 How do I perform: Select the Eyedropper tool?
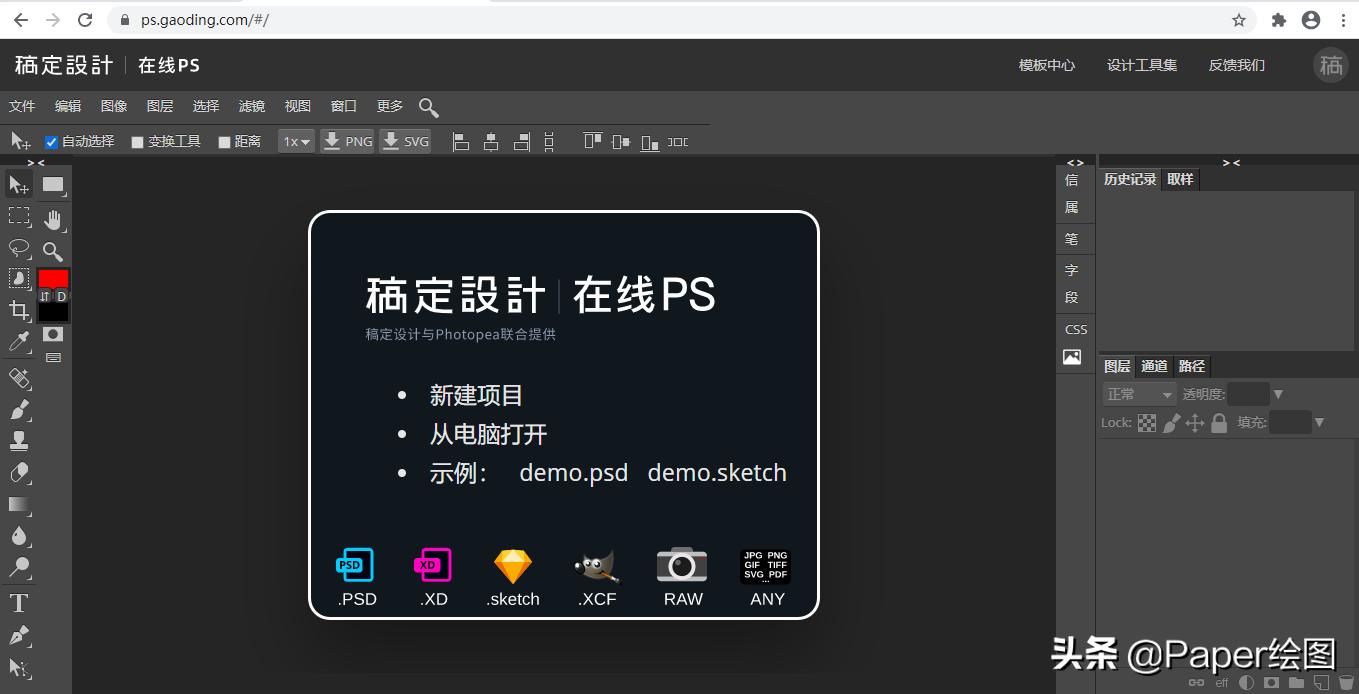point(17,343)
